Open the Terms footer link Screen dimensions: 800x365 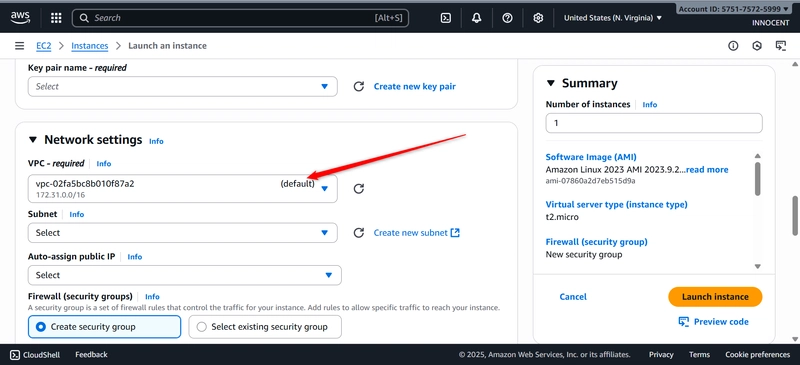[699, 354]
